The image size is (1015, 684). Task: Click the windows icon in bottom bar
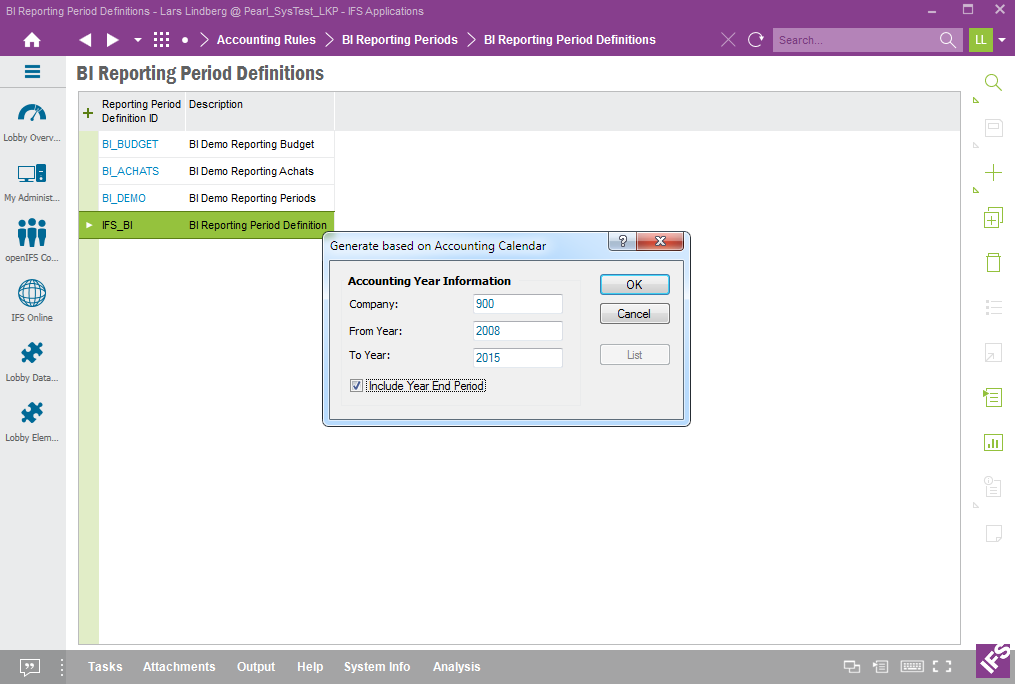tap(852, 667)
